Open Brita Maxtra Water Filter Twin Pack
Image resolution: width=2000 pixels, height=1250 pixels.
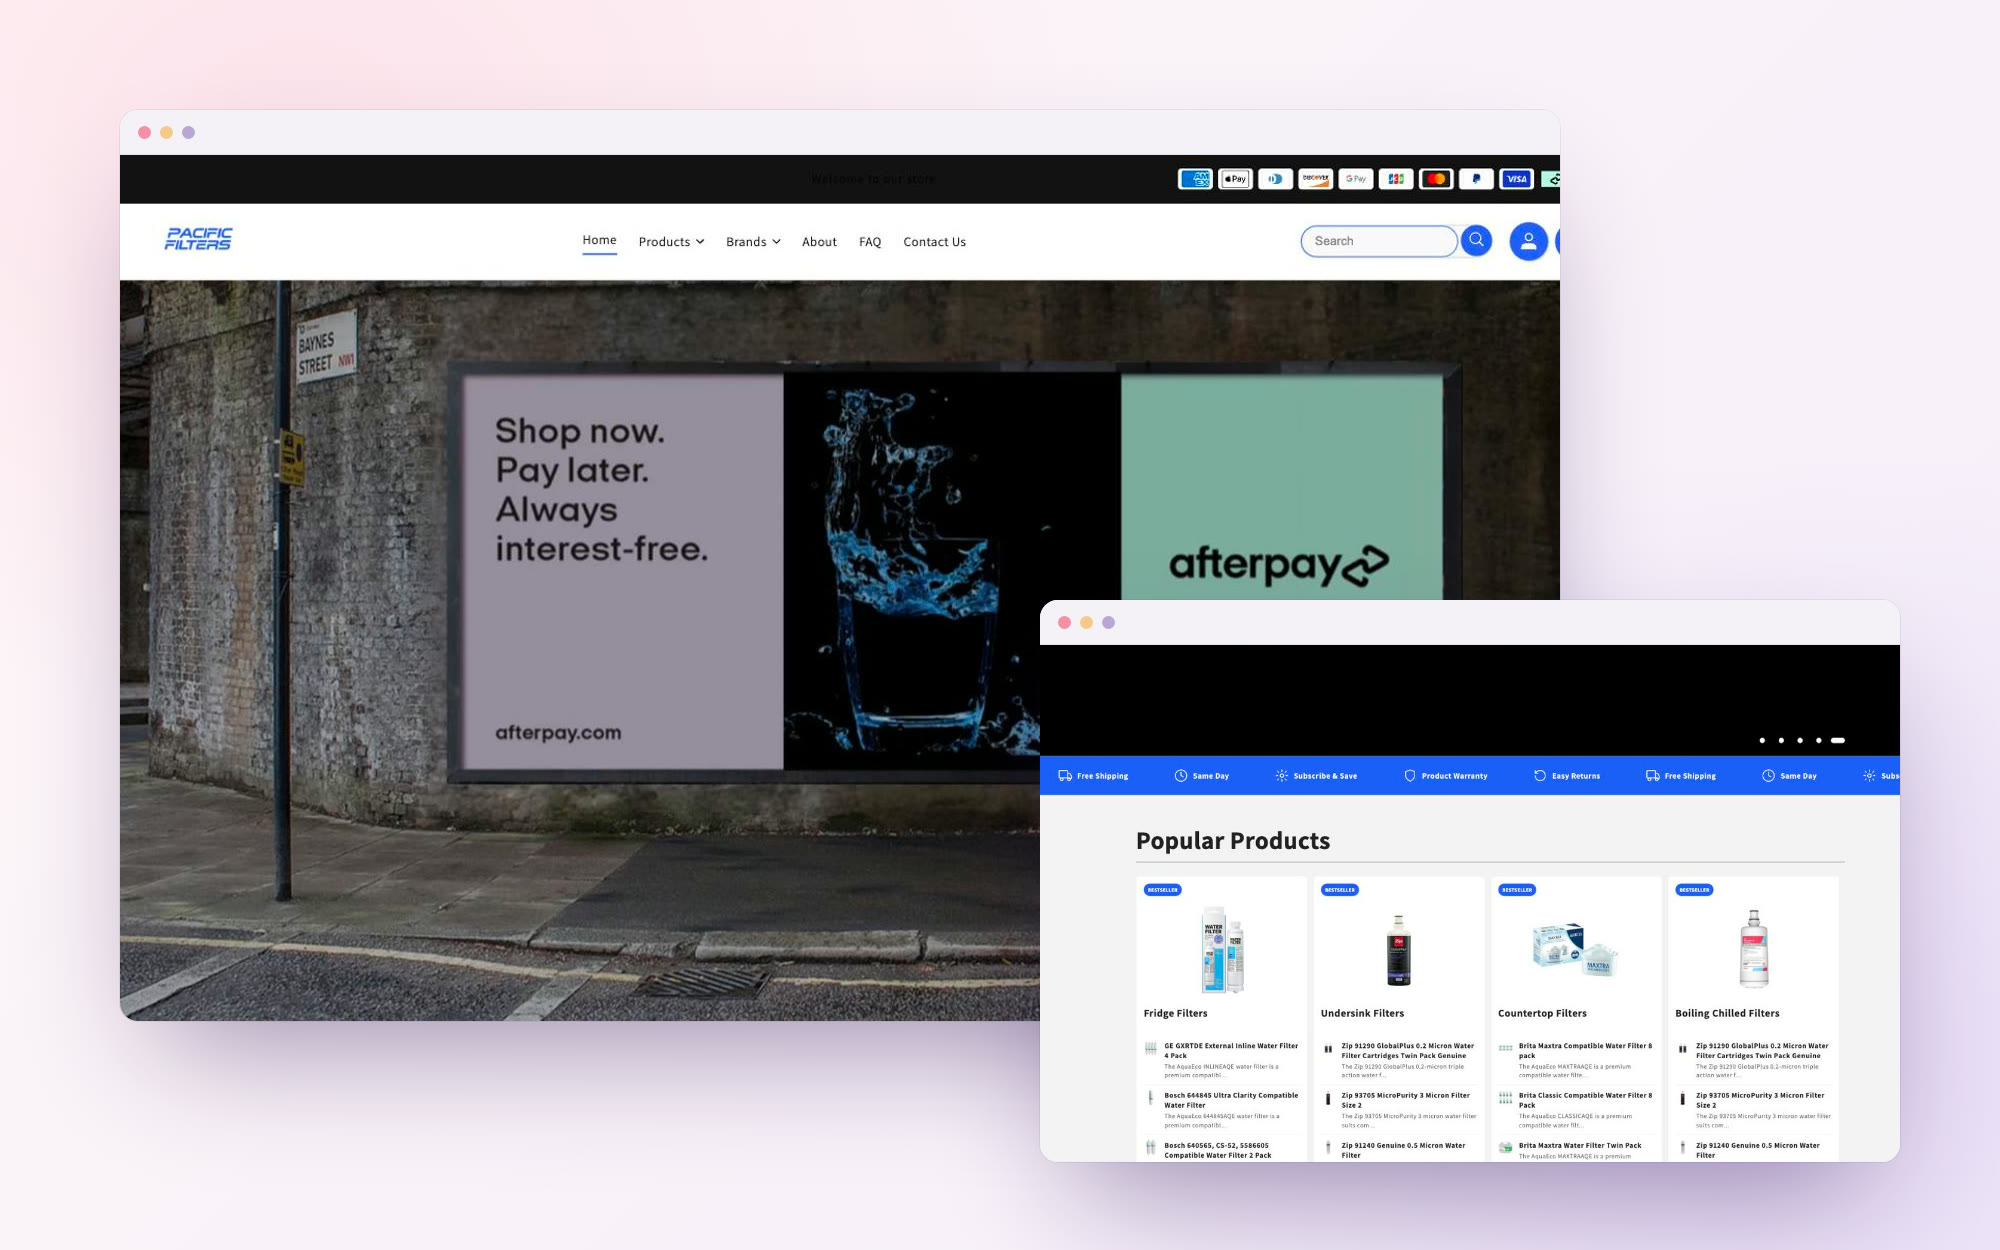(x=1580, y=1146)
